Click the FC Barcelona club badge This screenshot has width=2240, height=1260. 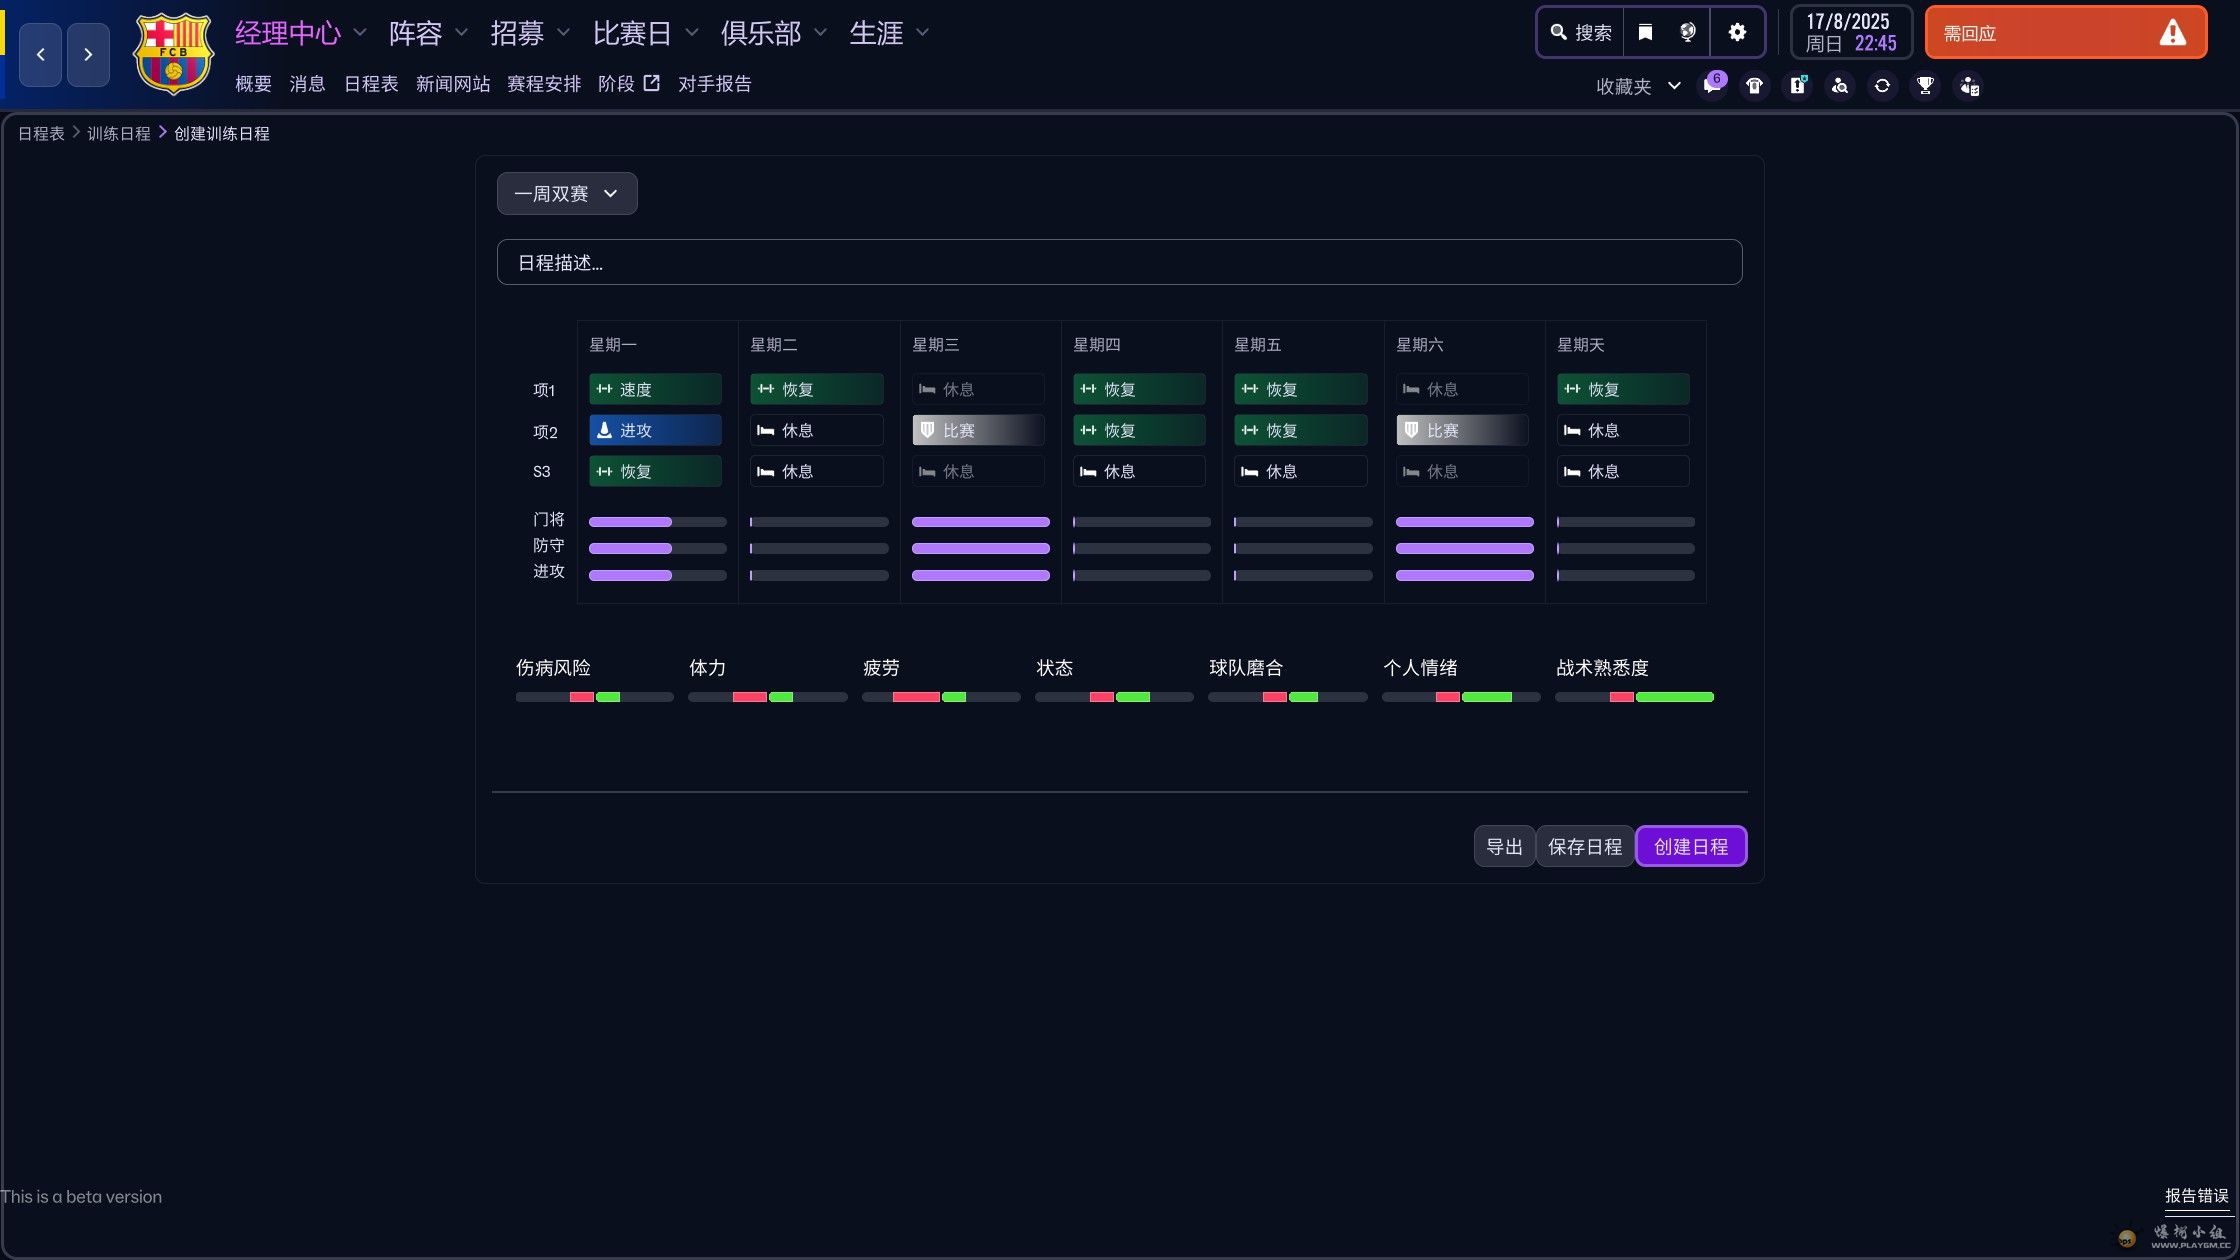point(173,54)
